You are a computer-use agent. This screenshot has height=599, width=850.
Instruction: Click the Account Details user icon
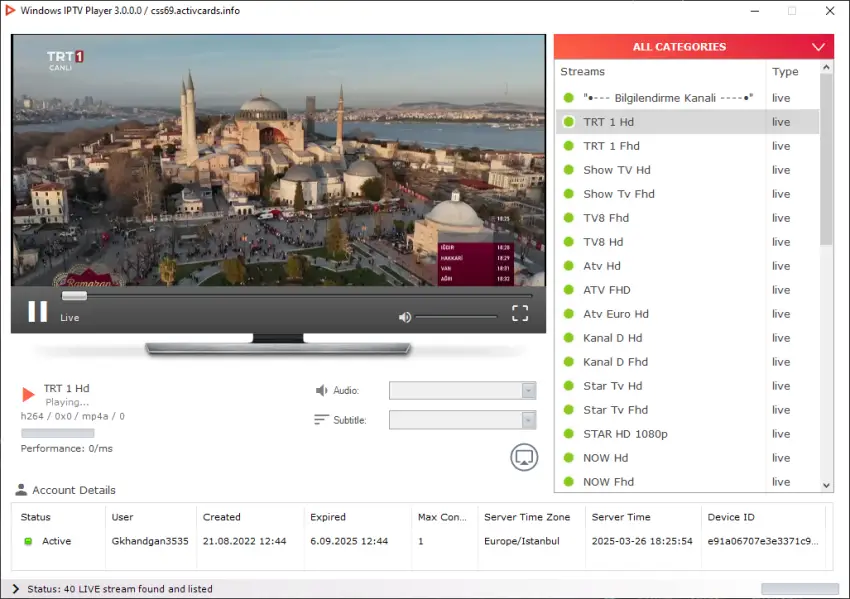coord(21,490)
